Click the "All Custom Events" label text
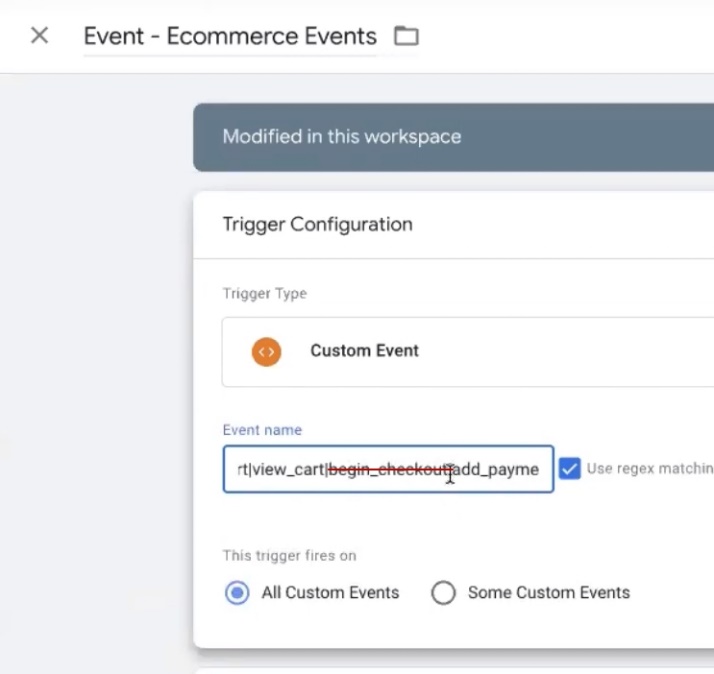The height and width of the screenshot is (674, 714). click(x=330, y=593)
